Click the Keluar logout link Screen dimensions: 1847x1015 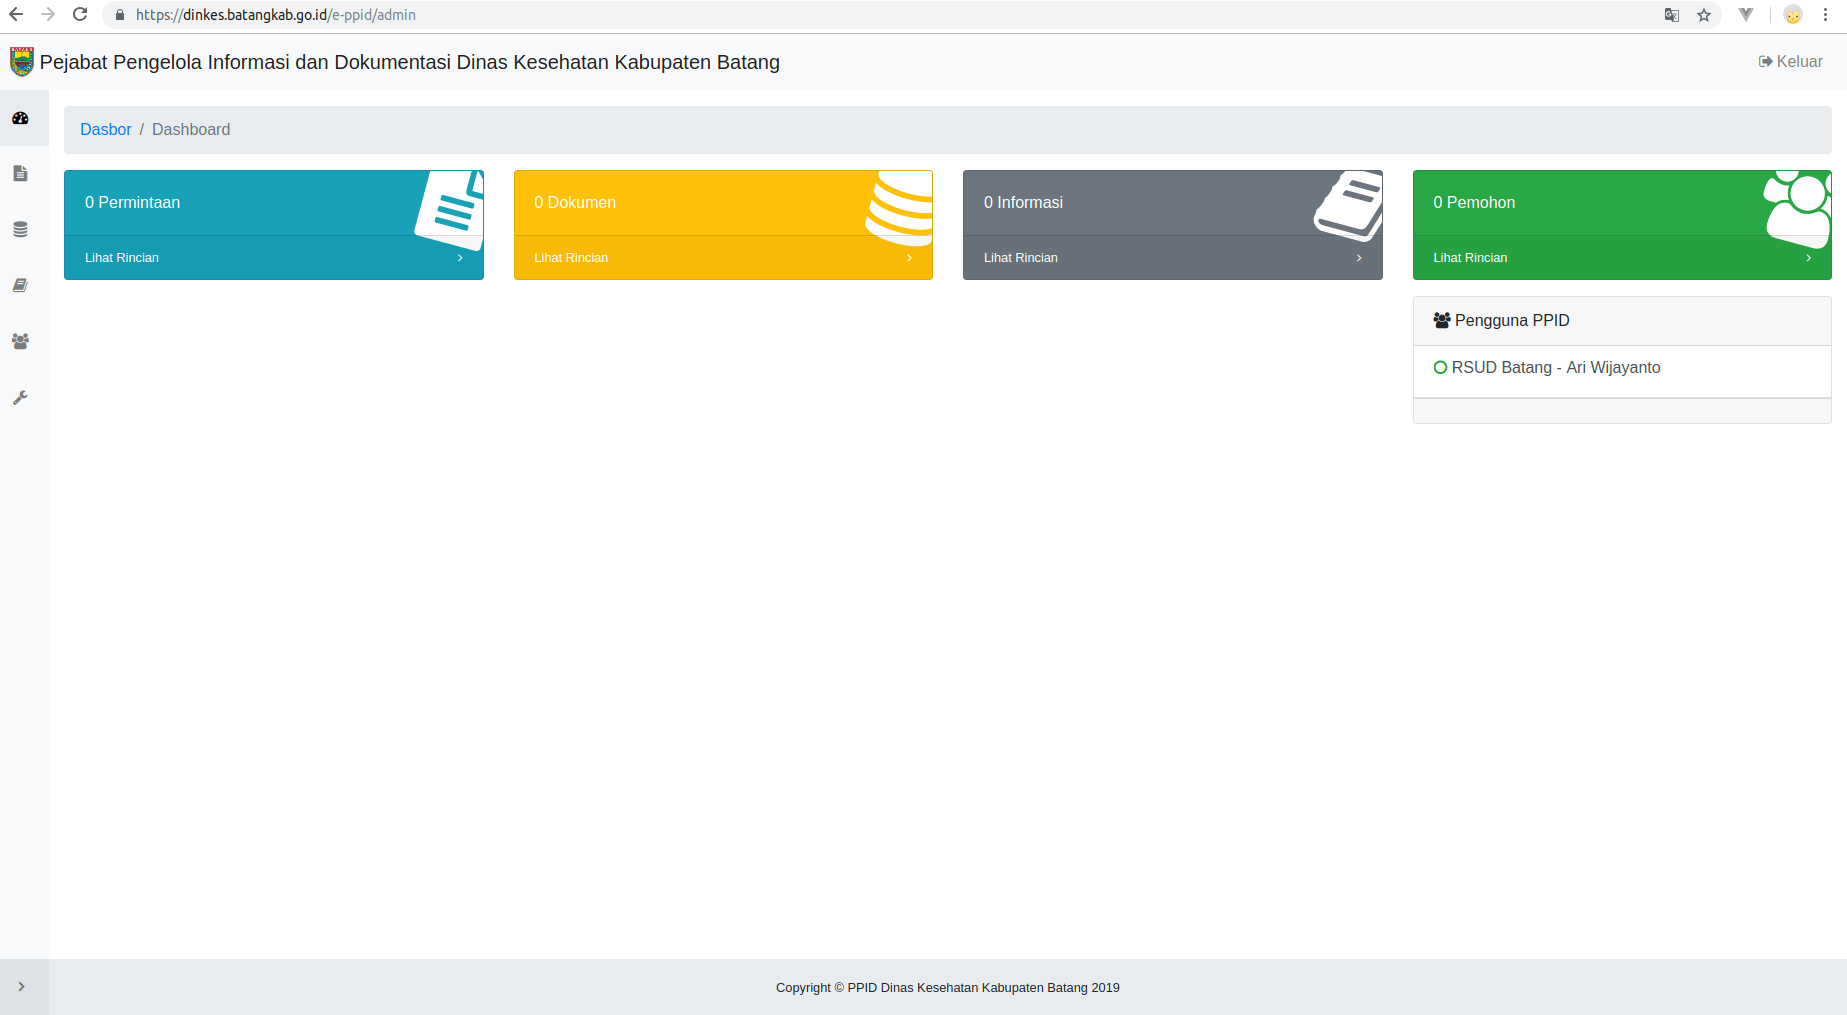(x=1790, y=62)
